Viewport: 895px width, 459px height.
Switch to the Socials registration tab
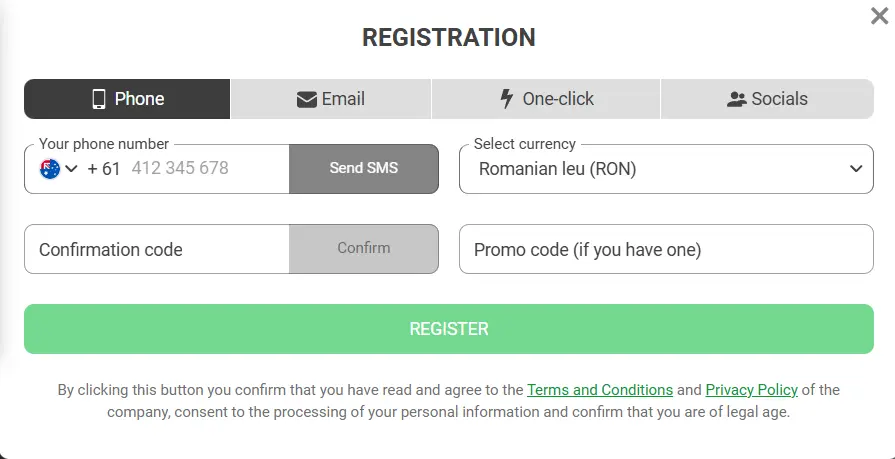tap(767, 99)
